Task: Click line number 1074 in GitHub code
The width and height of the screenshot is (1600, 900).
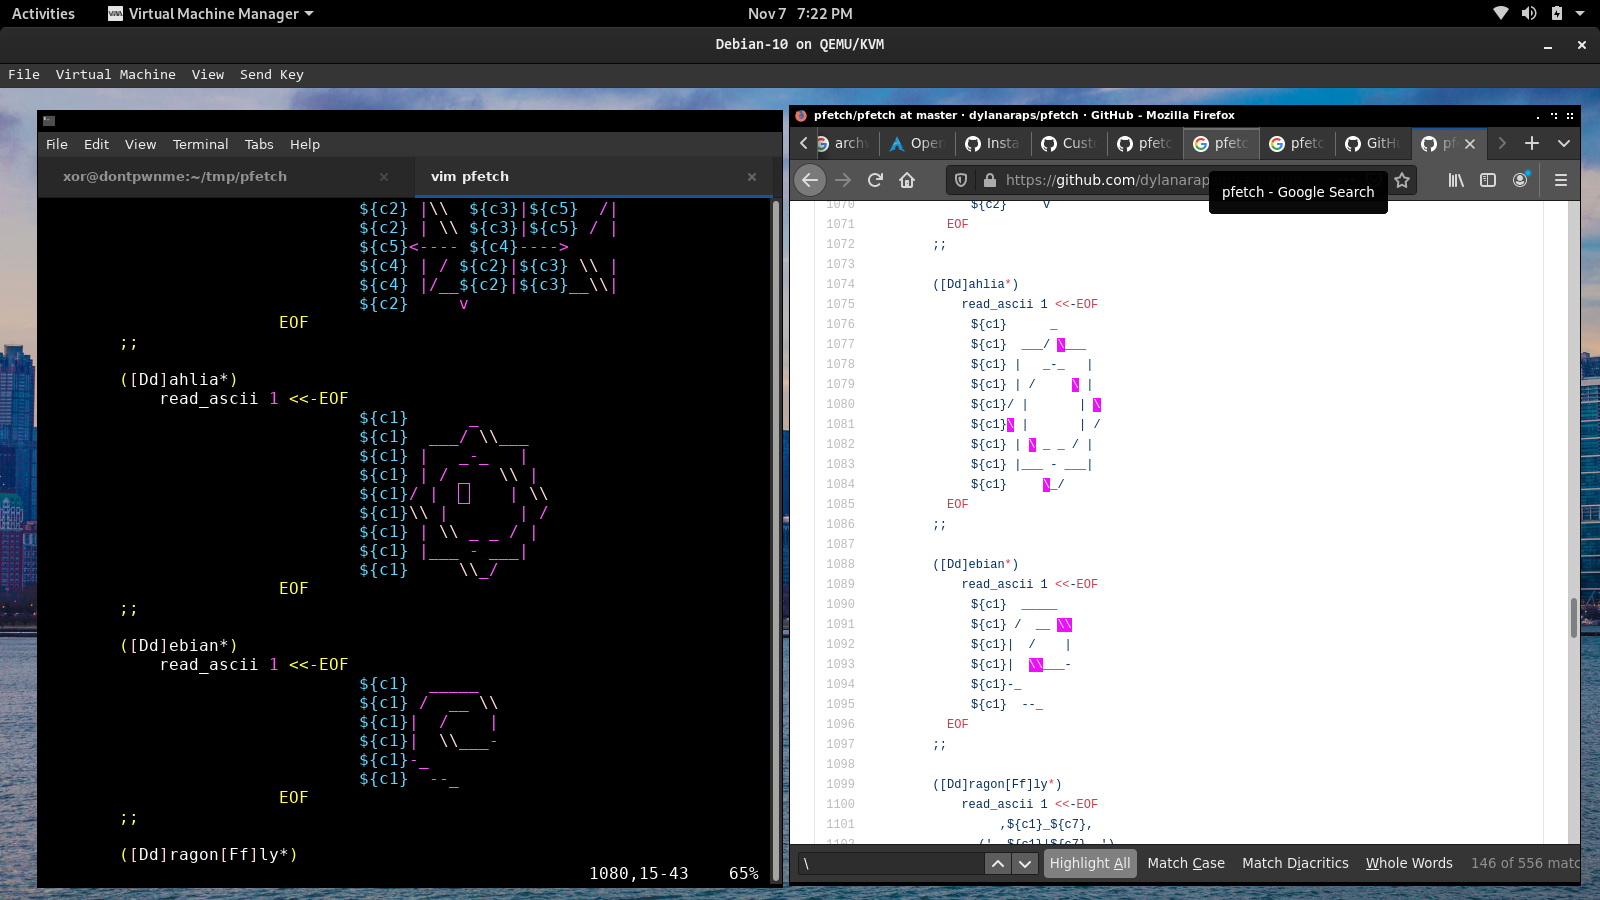Action: coord(840,284)
